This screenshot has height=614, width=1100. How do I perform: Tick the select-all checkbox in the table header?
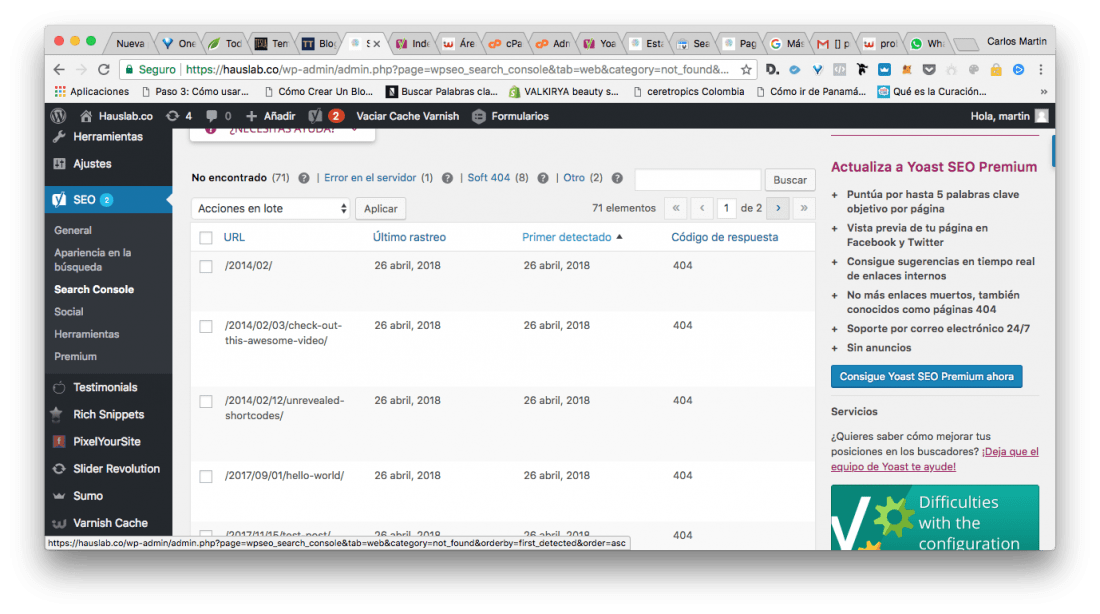(x=206, y=238)
